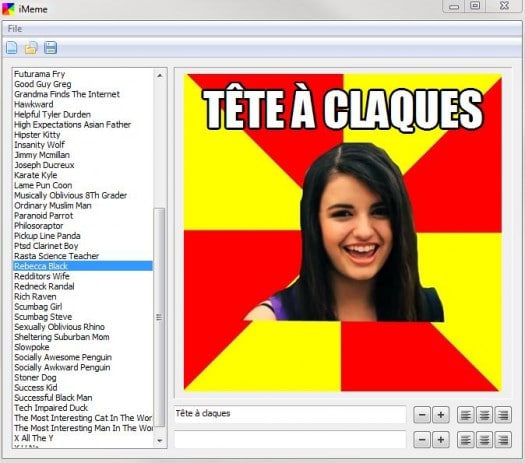Image resolution: width=525 pixels, height=463 pixels.
Task: Decrease top text size with minus button
Action: (422, 415)
